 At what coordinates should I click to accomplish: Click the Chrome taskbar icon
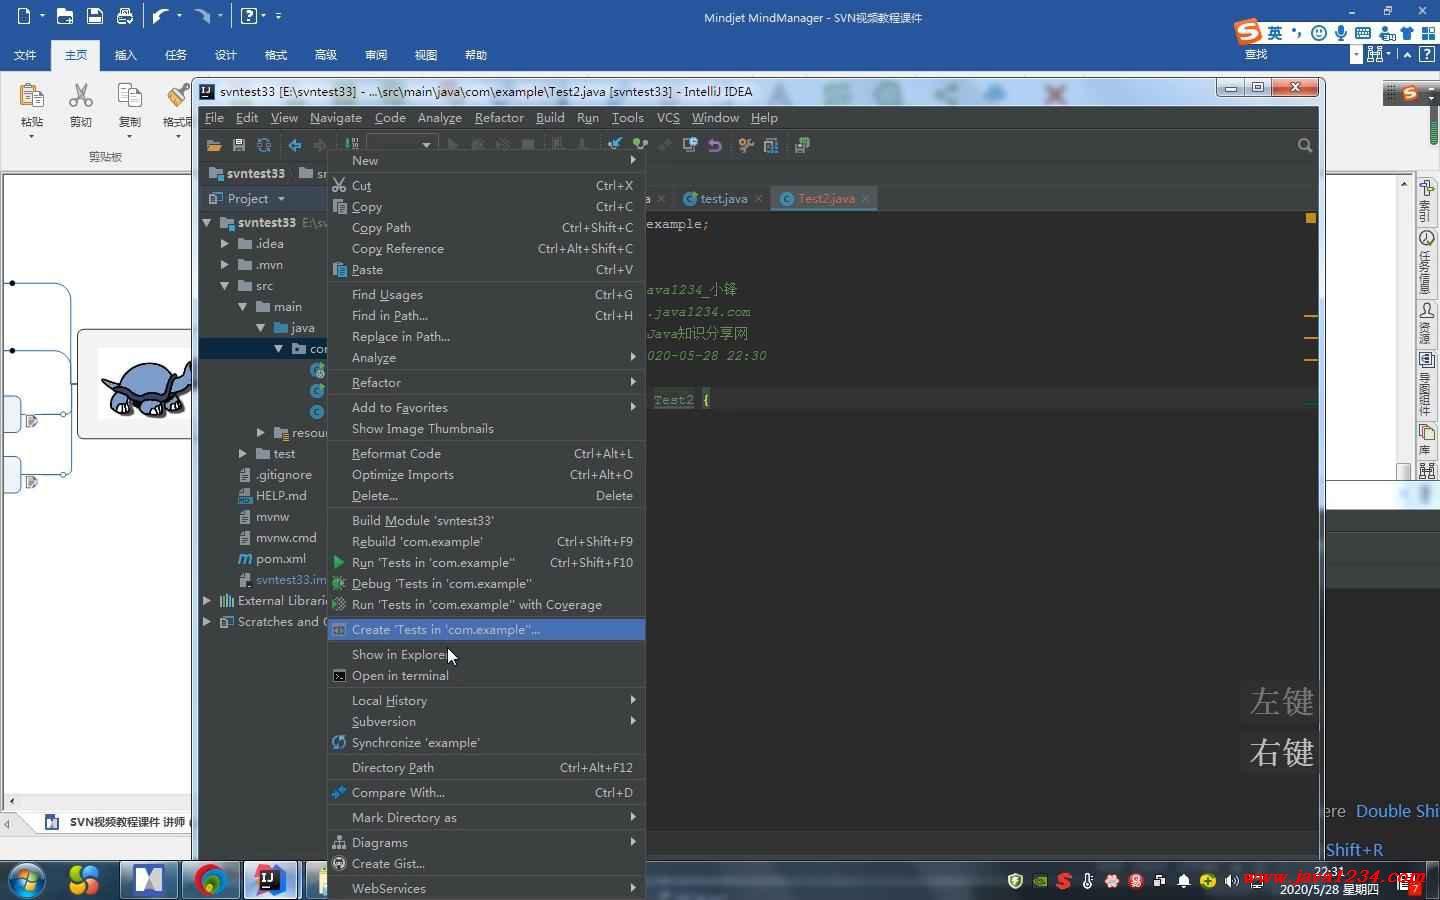[210, 880]
